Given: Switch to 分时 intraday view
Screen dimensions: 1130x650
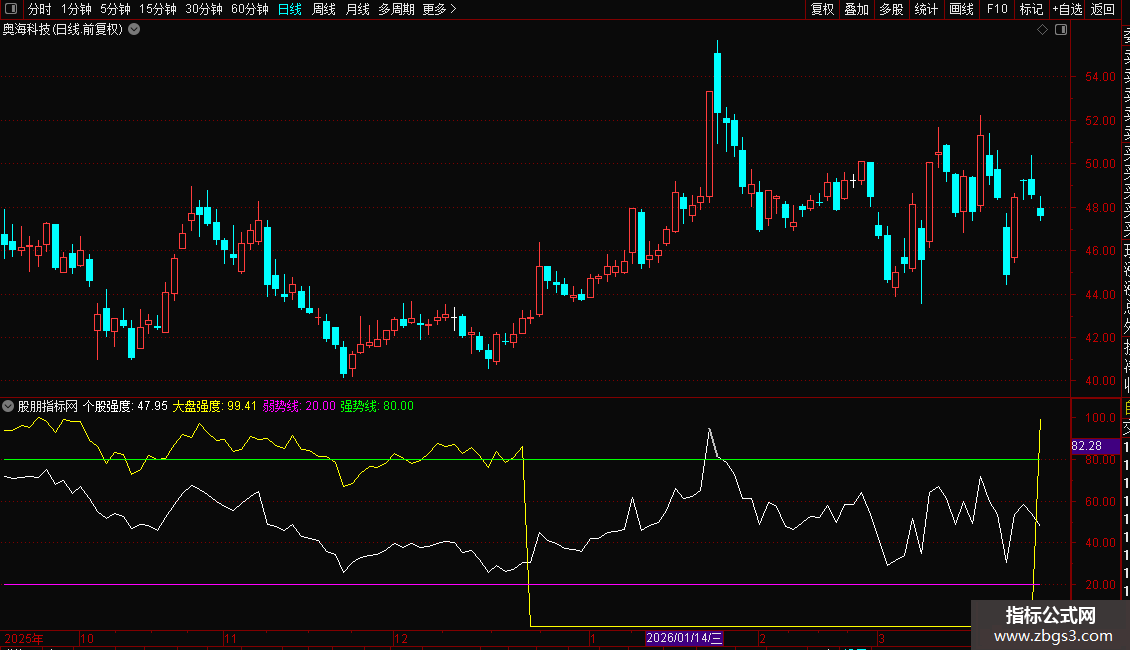Looking at the screenshot, I should [x=40, y=9].
